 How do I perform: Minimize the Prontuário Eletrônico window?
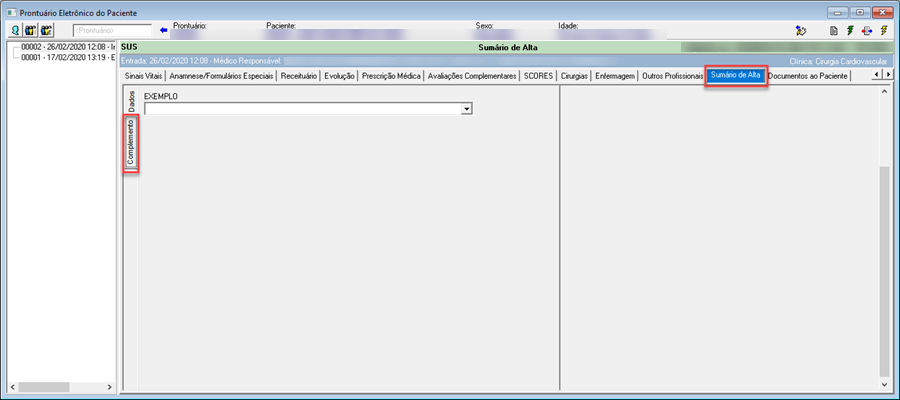839,12
